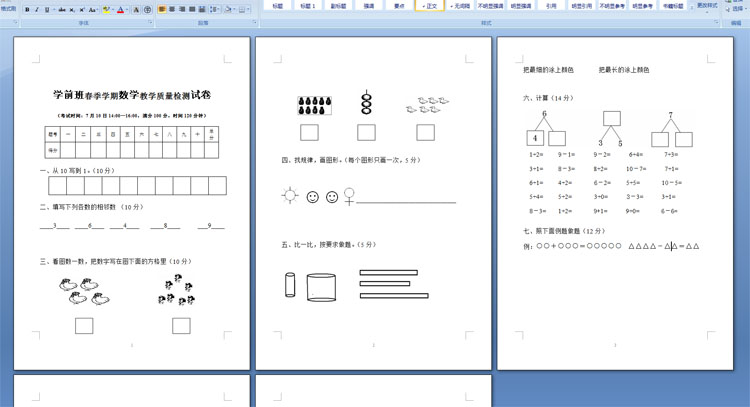The width and height of the screenshot is (750, 407).
Task: Apply the 标题 style
Action: coord(277,6)
